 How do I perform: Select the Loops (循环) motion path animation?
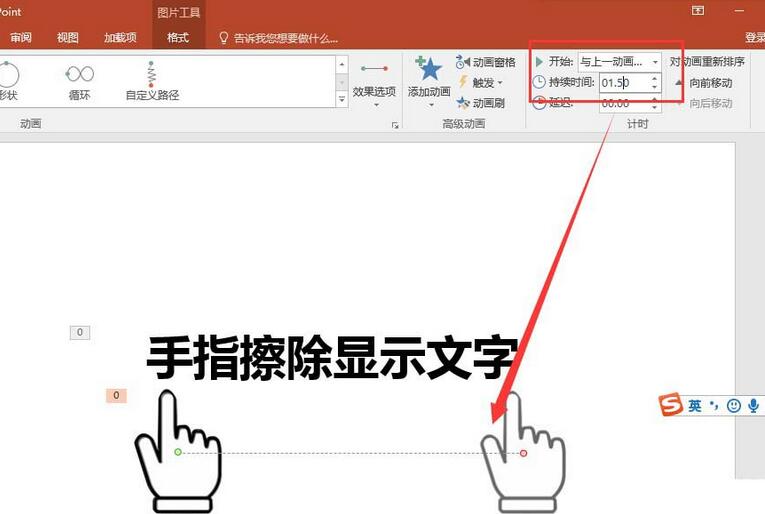coord(80,82)
